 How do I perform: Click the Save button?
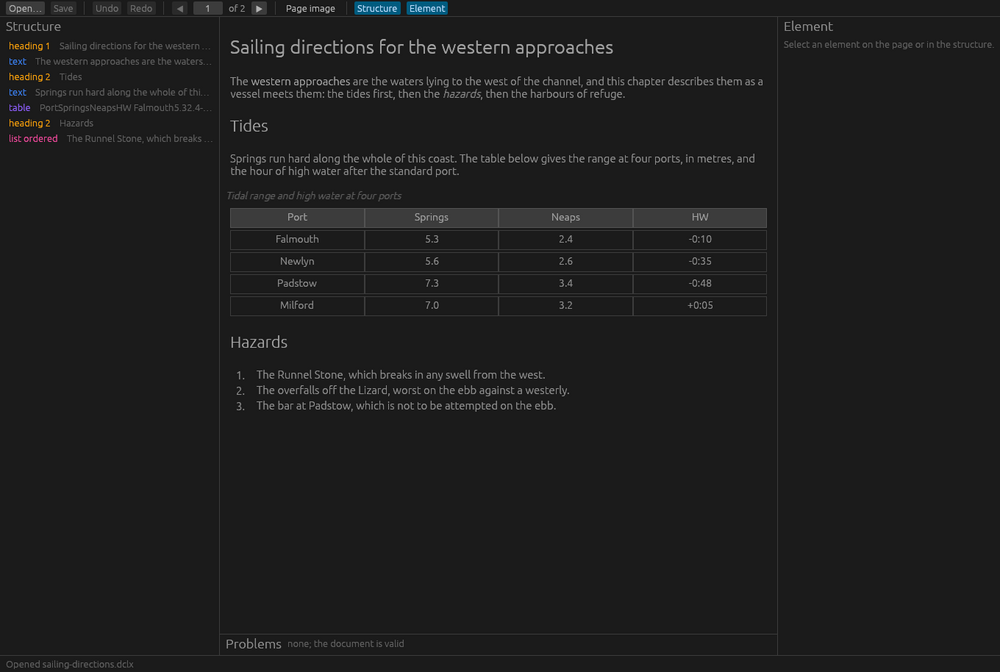point(63,8)
